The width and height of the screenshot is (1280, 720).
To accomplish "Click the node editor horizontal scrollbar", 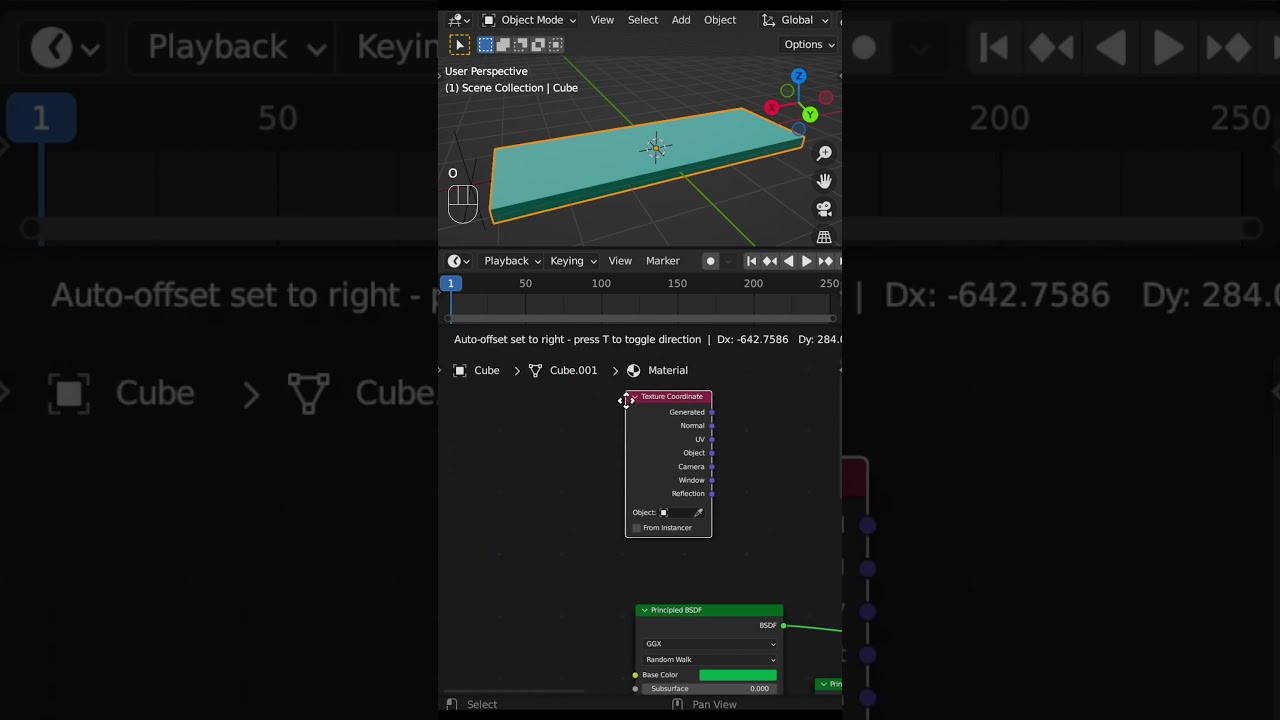I will click(x=515, y=691).
